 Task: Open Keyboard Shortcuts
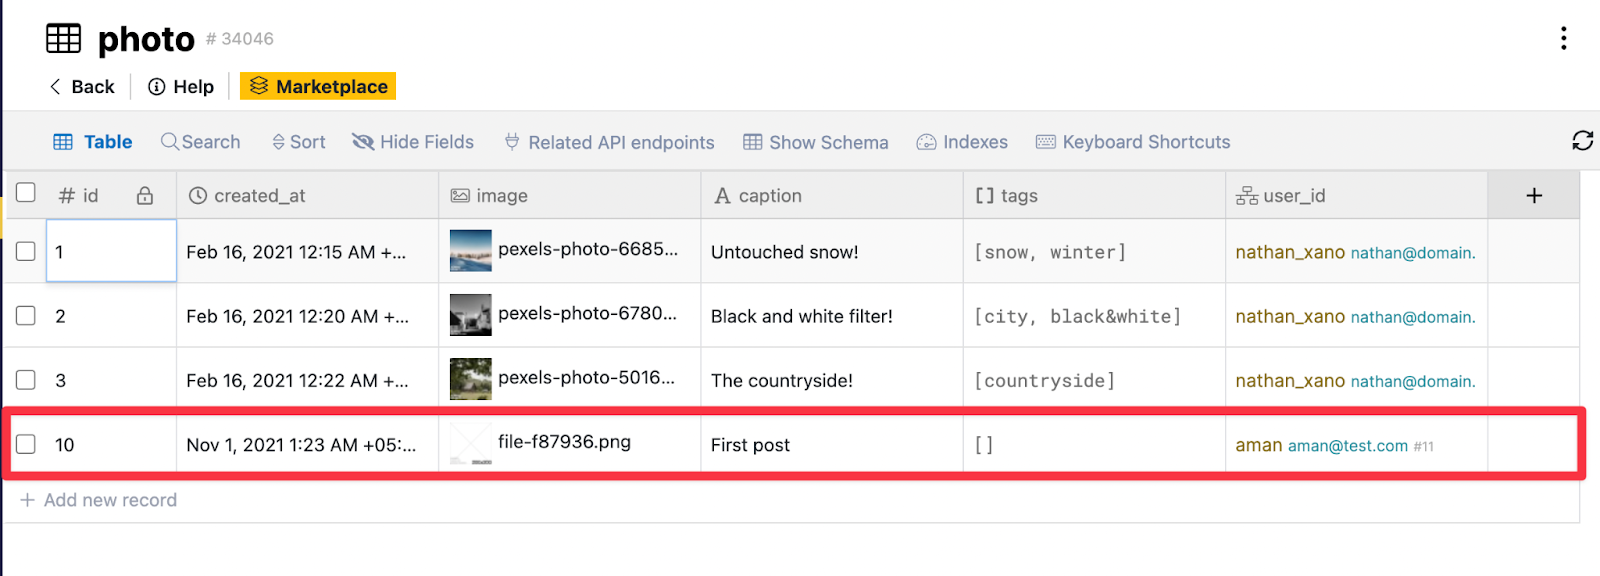(x=1133, y=142)
